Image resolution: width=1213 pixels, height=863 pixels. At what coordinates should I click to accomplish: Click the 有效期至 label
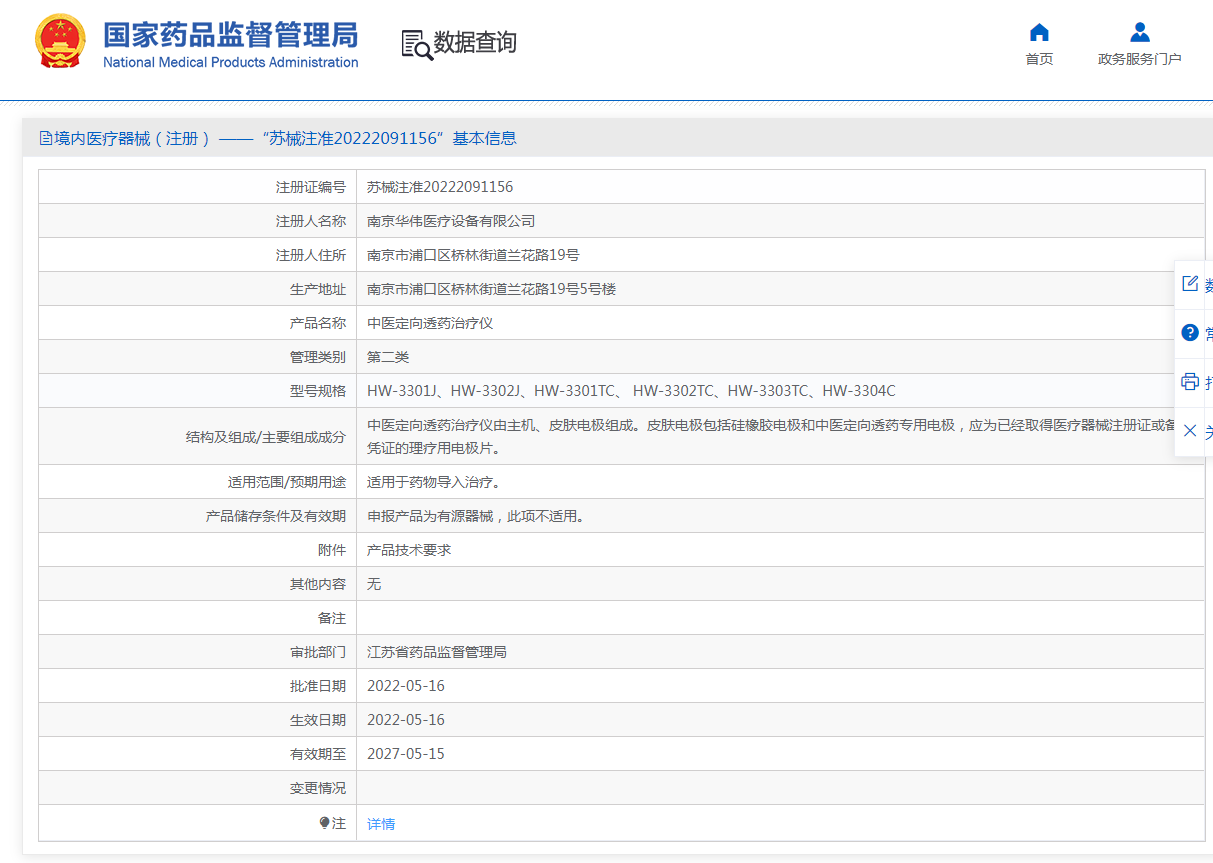point(318,754)
